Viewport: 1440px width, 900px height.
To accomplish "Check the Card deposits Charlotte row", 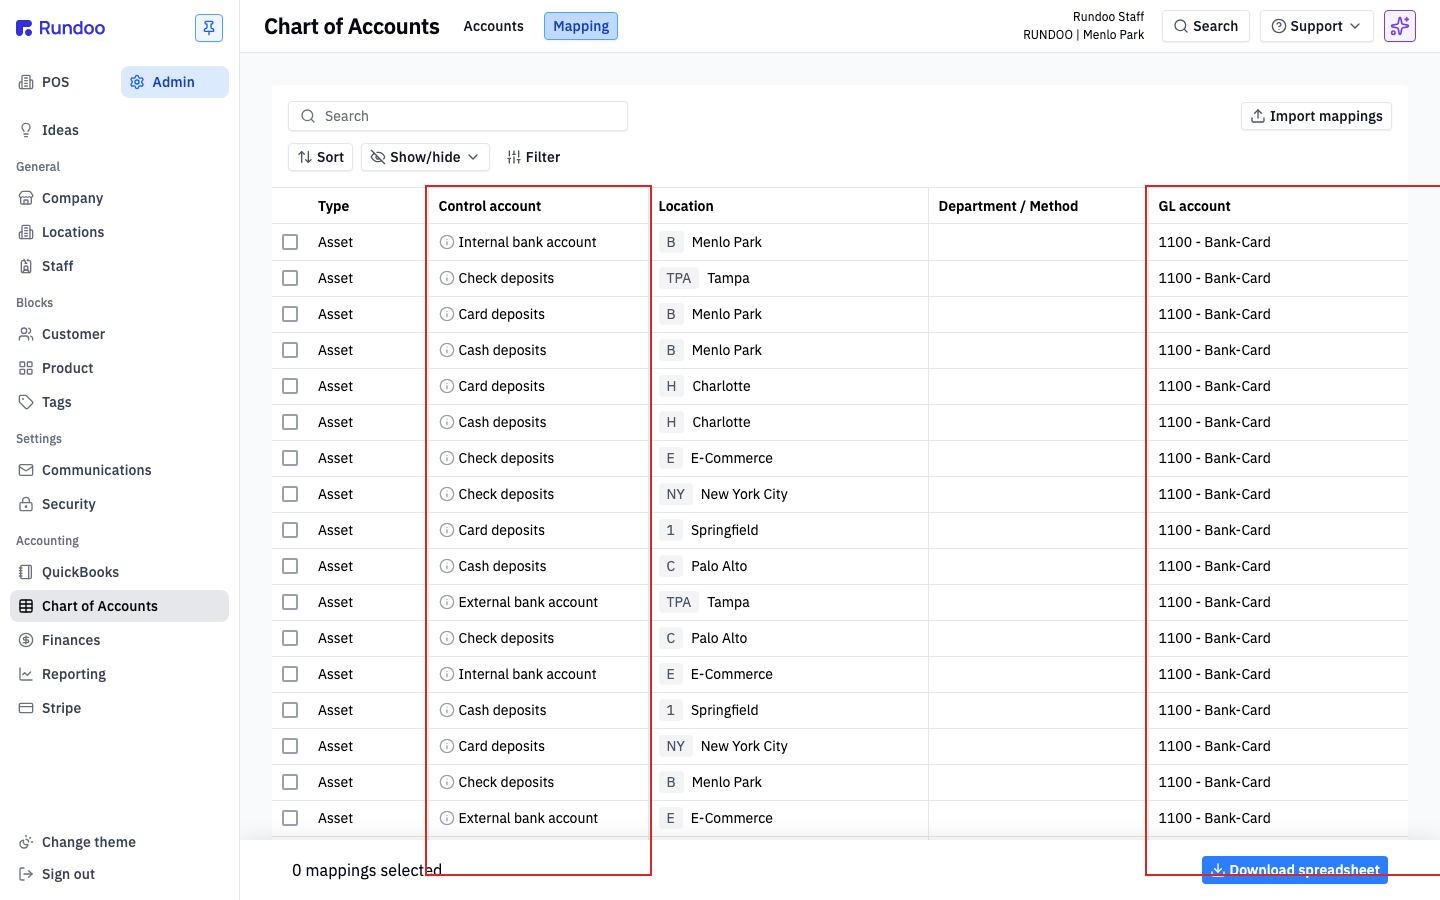I will (290, 386).
